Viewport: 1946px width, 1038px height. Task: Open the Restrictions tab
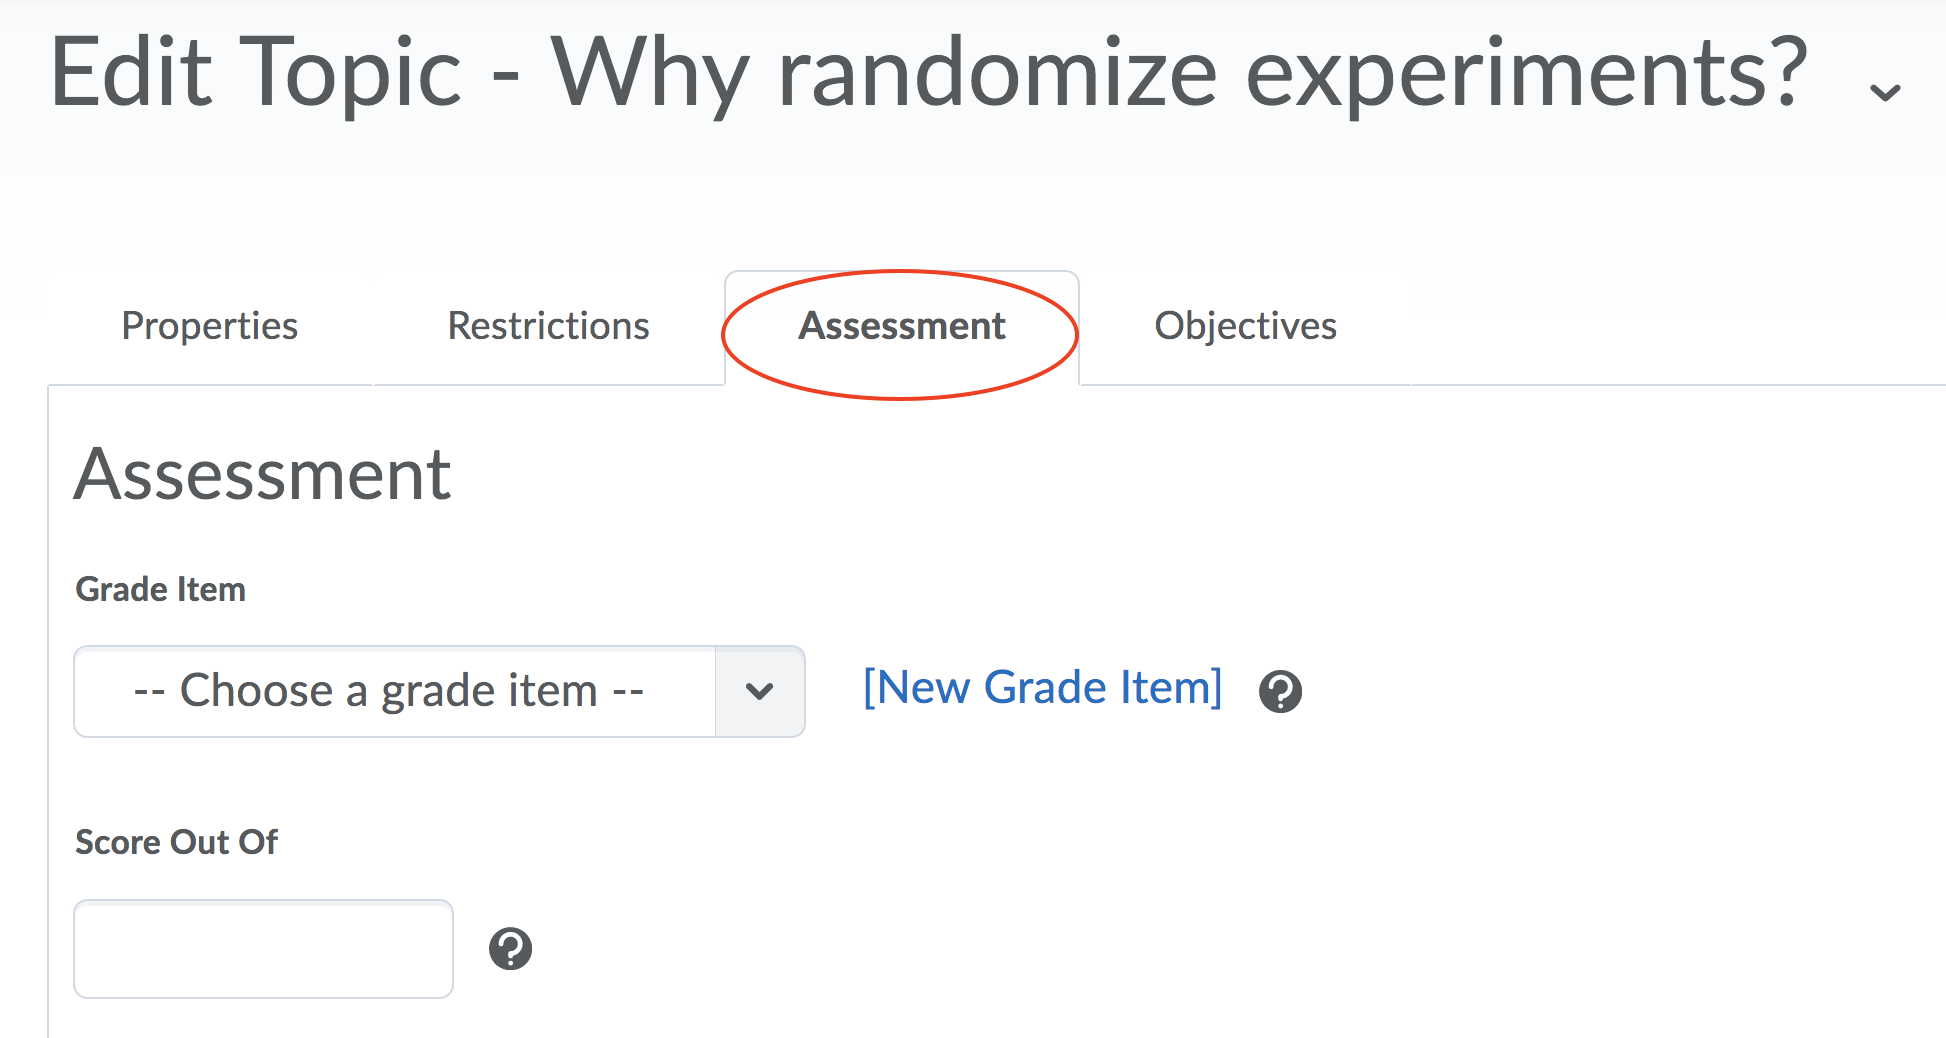[x=548, y=326]
